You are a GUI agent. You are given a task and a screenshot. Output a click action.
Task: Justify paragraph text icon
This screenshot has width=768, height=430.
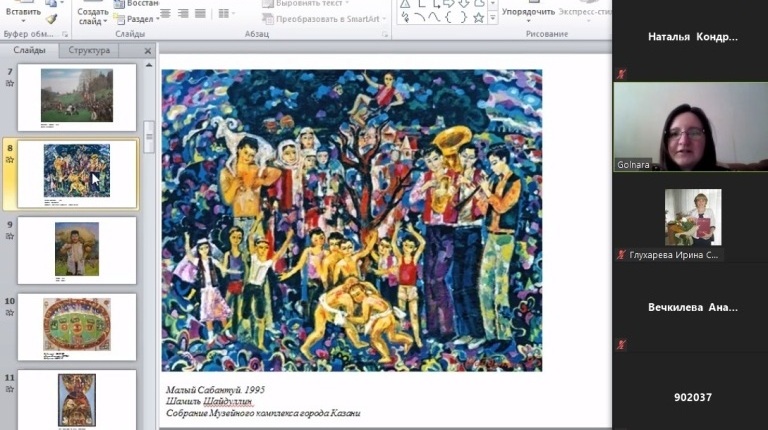click(200, 14)
